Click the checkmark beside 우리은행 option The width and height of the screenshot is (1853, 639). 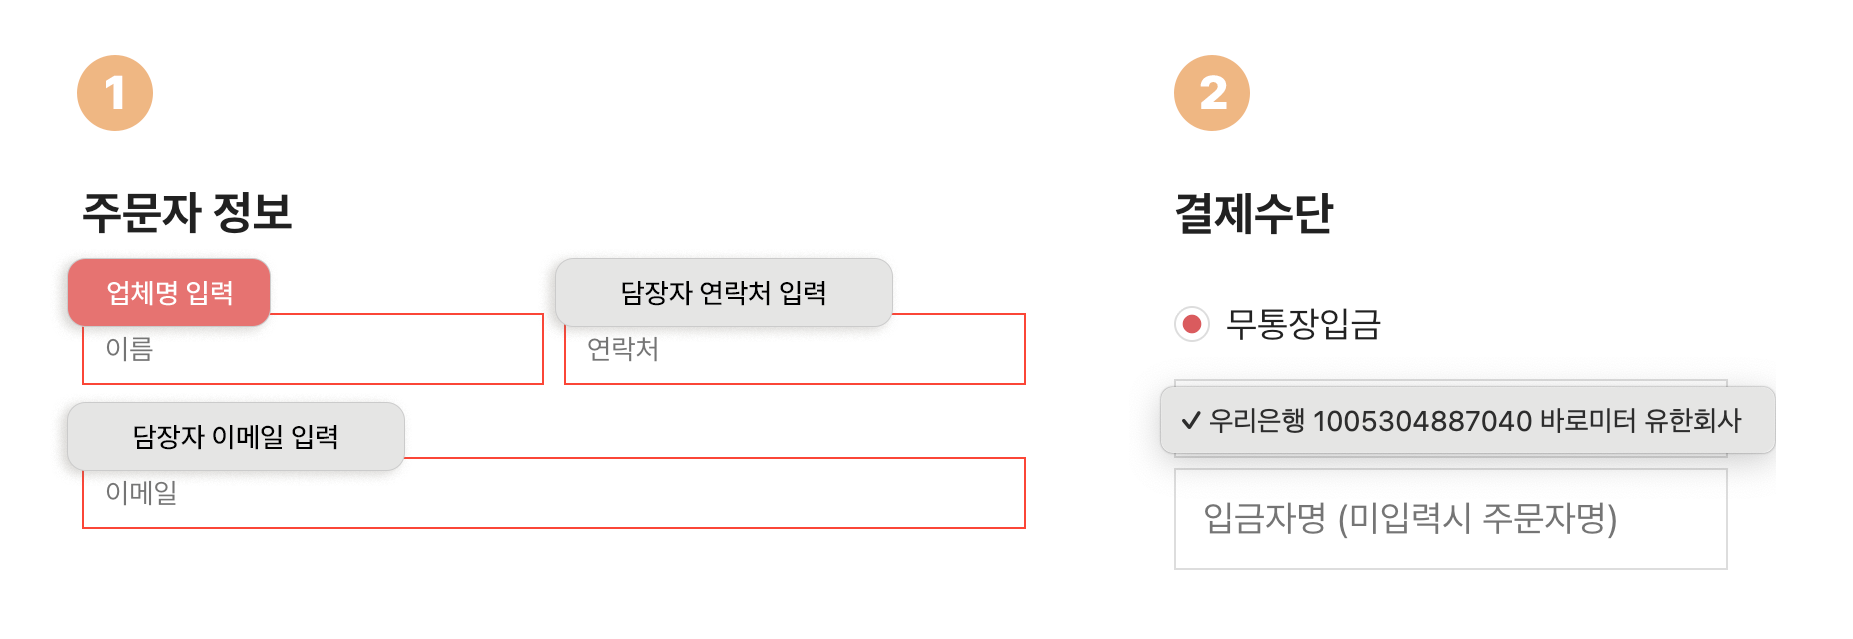tap(1190, 421)
